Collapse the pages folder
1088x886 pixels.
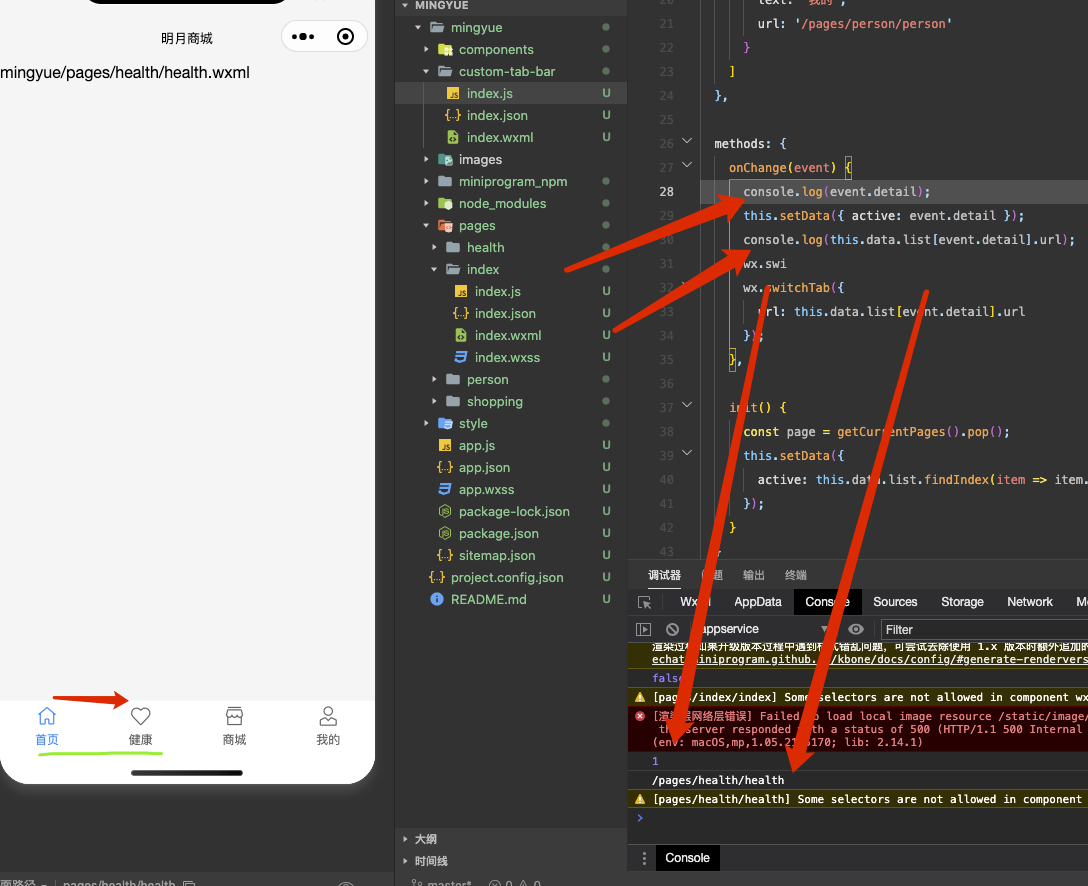[x=426, y=225]
